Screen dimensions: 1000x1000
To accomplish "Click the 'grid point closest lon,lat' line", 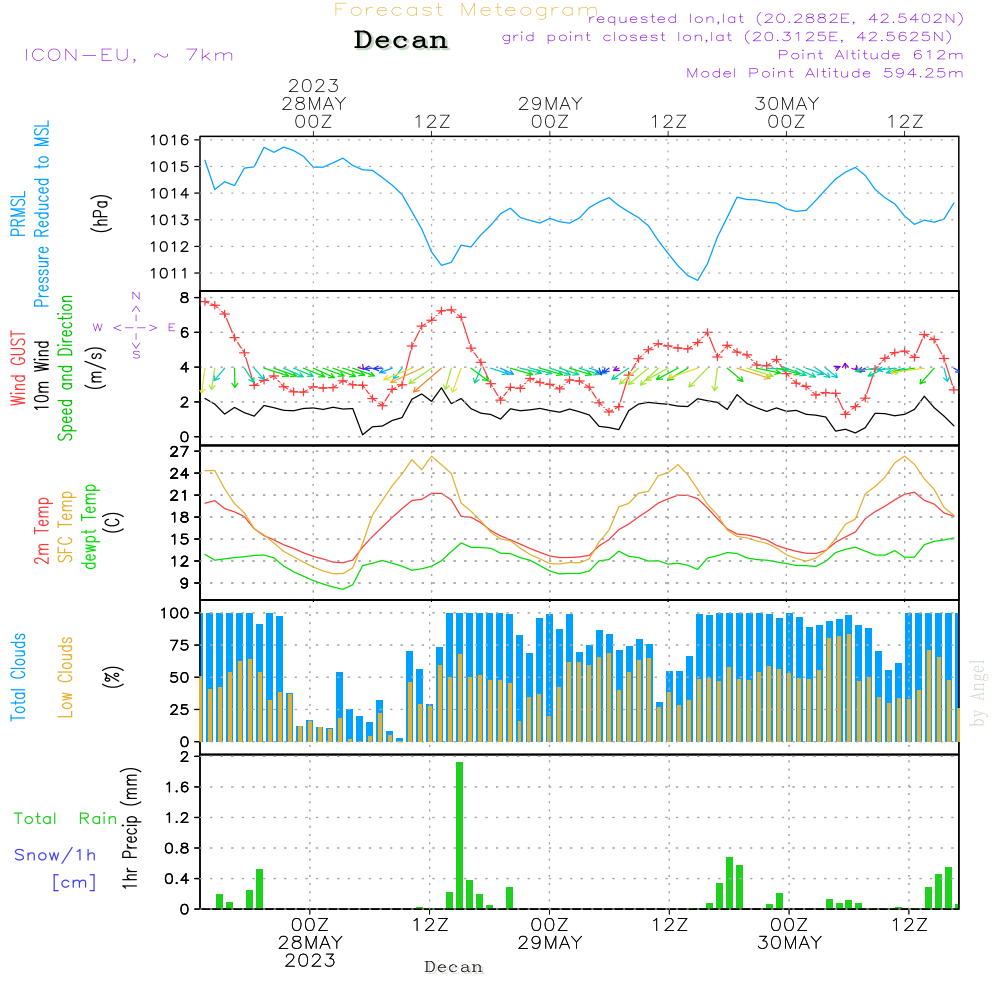I will 727,36.
